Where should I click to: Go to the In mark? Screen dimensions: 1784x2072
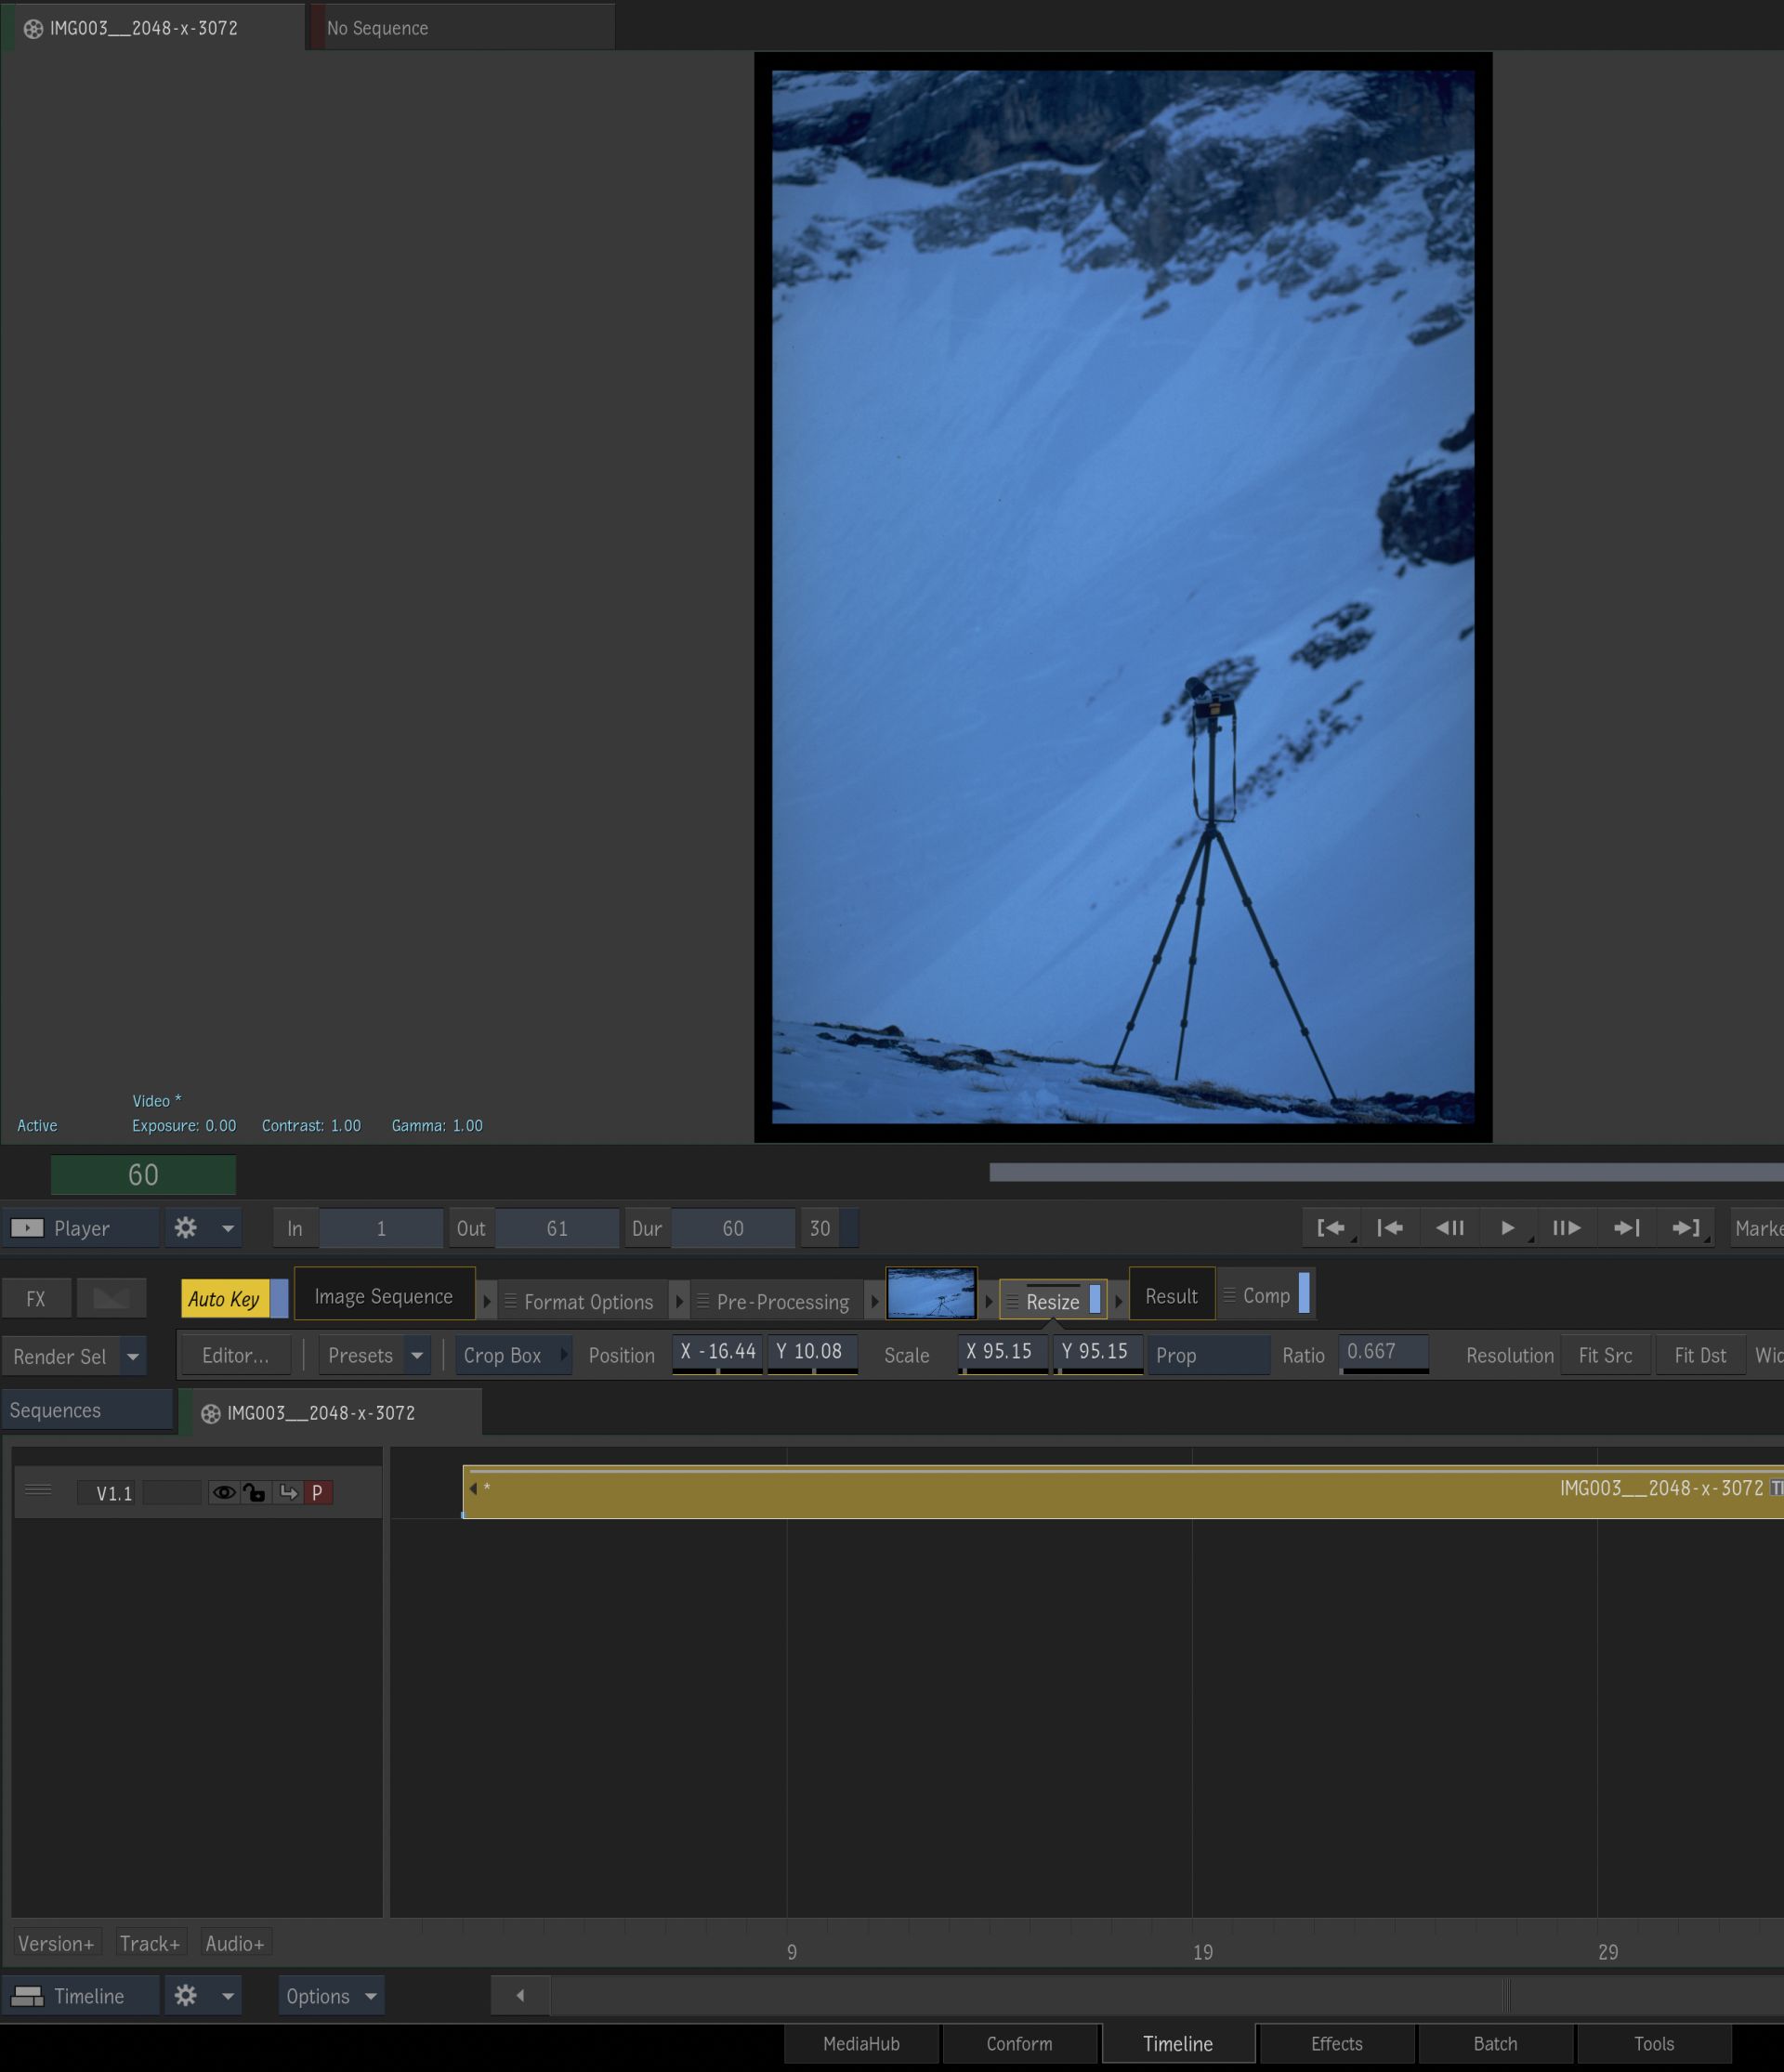point(1331,1228)
